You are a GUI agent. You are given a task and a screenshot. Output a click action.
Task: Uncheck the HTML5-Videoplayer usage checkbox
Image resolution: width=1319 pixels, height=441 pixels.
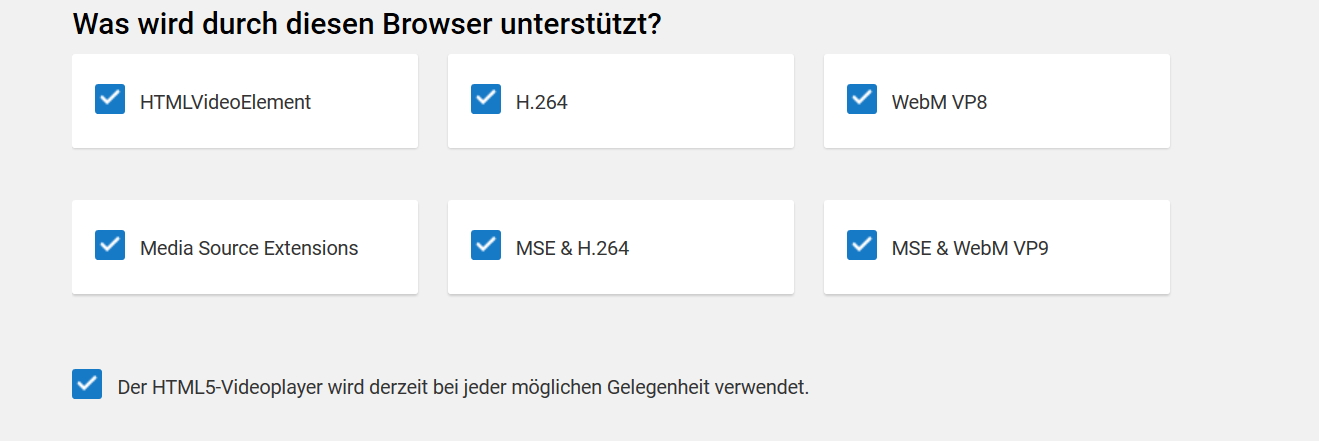pos(87,384)
